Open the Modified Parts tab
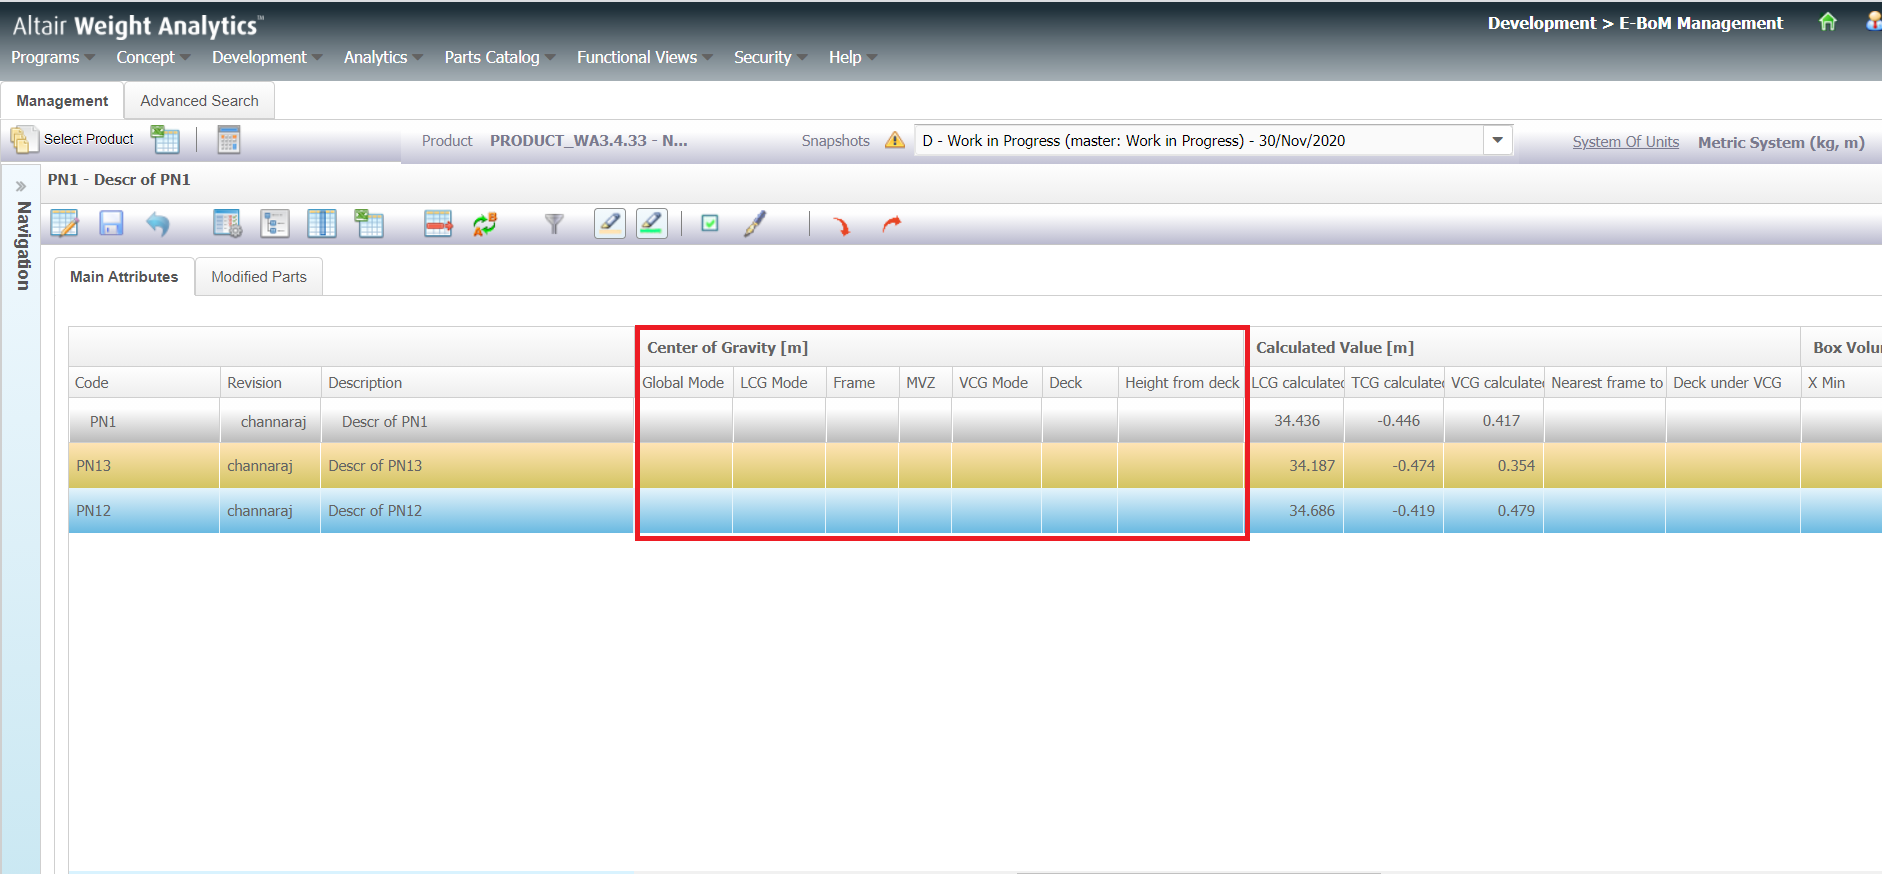 259,277
